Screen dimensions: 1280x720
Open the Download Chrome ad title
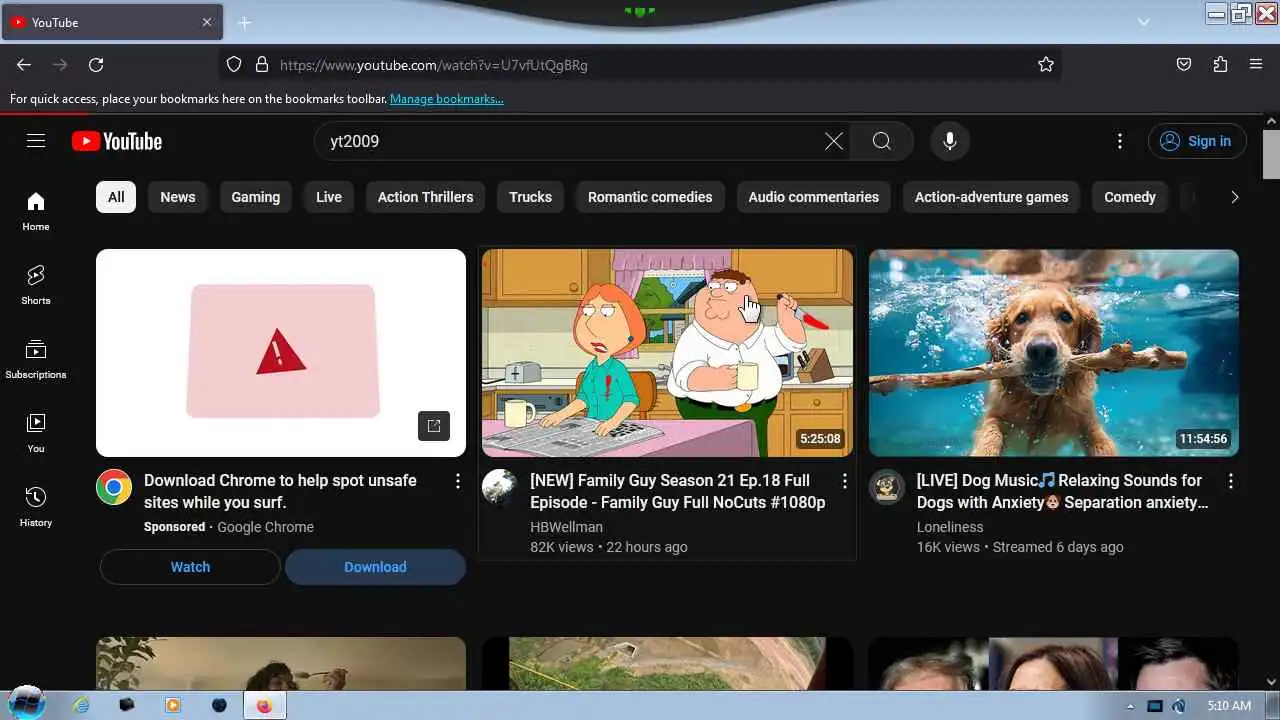[280, 491]
